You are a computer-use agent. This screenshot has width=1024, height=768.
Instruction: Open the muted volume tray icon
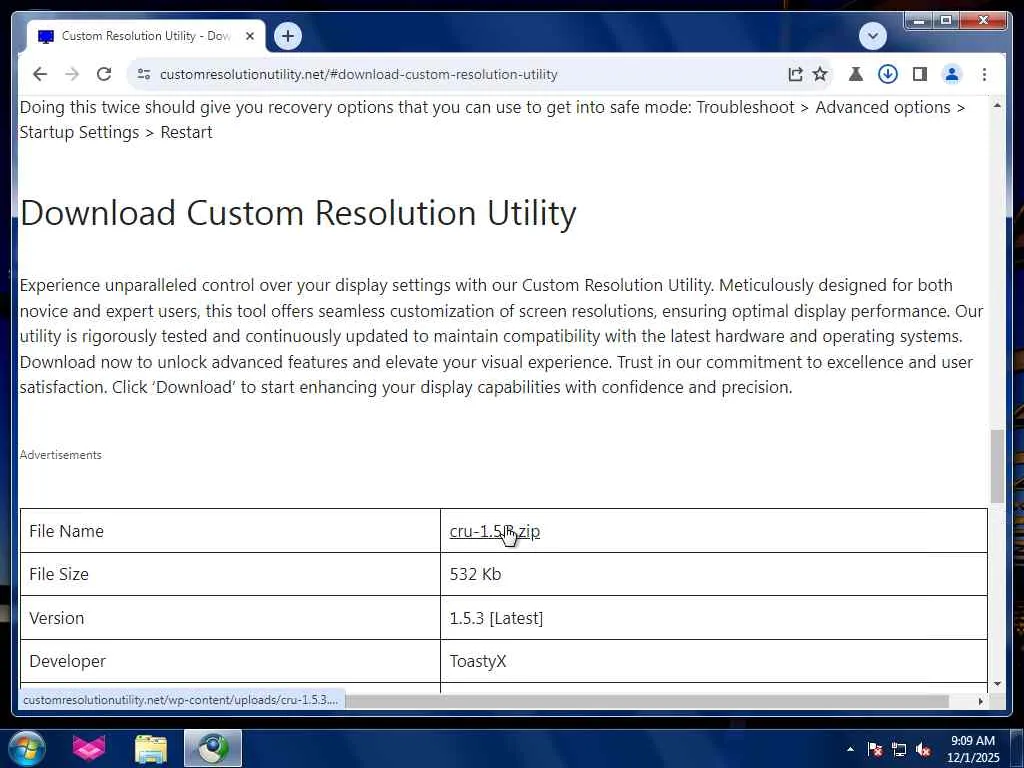[923, 749]
